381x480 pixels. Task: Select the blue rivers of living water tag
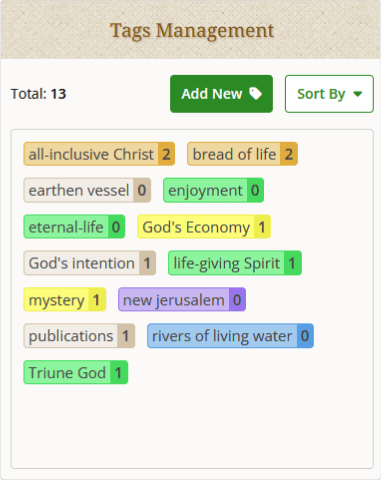pyautogui.click(x=230, y=336)
